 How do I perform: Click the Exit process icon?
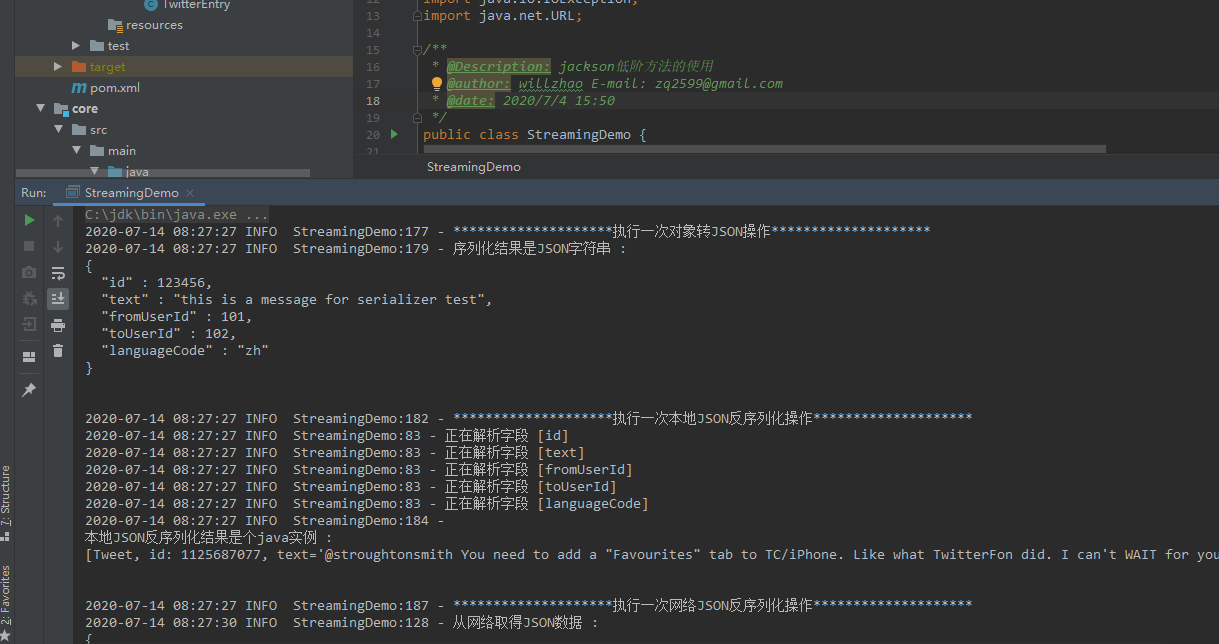(x=29, y=324)
